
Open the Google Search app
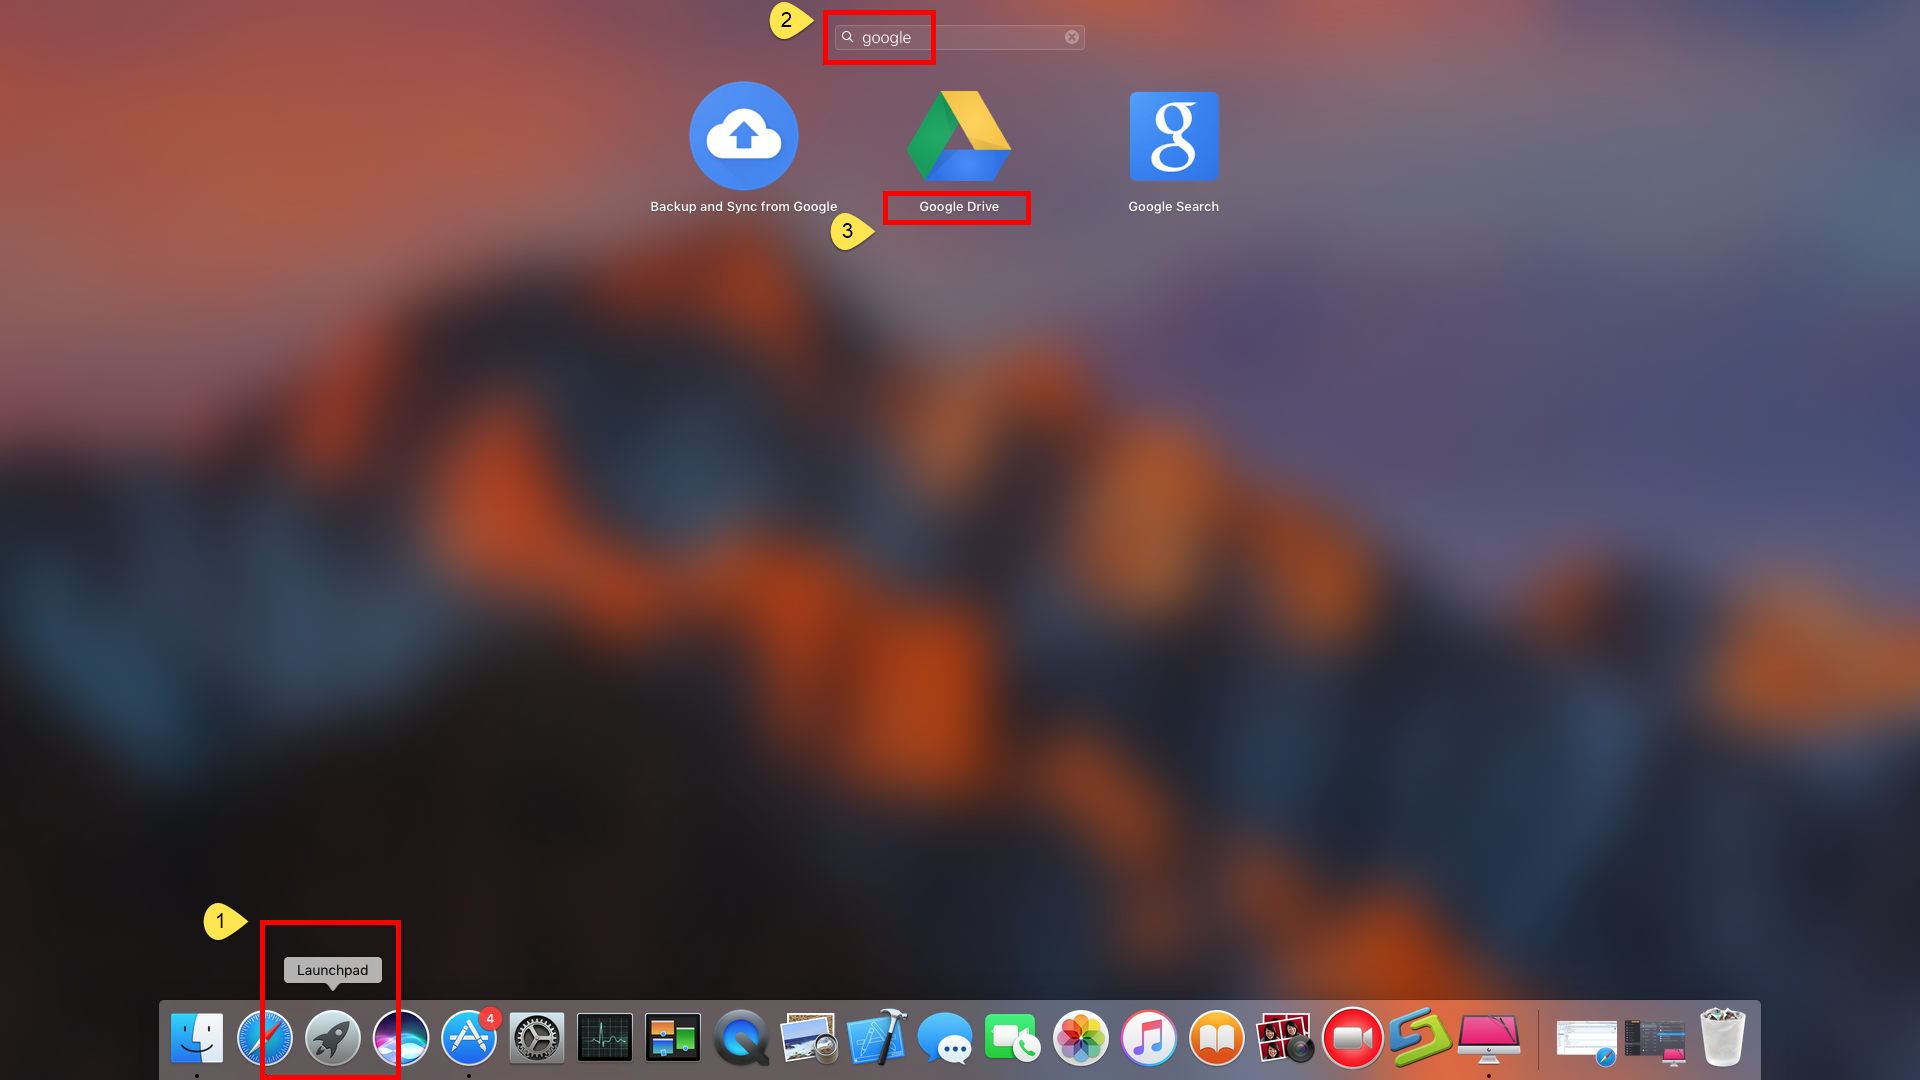(1174, 136)
